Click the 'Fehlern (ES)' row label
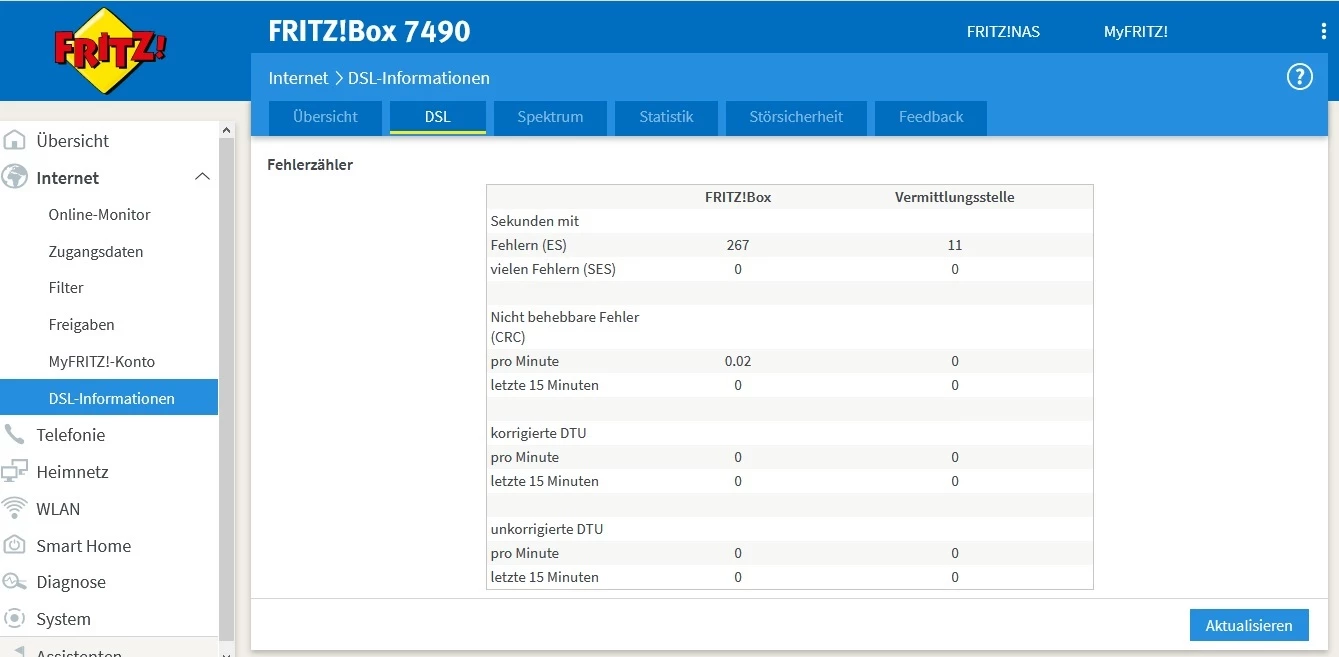 pos(529,245)
